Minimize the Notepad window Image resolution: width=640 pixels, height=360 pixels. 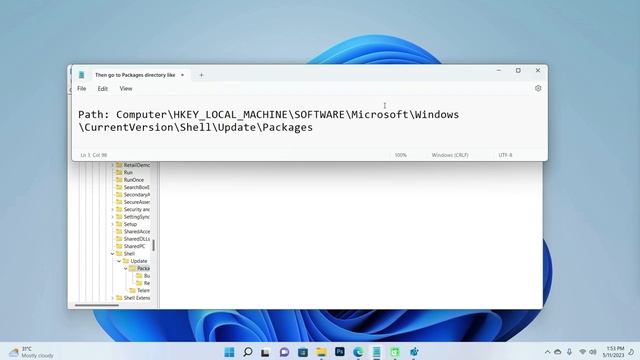pyautogui.click(x=499, y=70)
